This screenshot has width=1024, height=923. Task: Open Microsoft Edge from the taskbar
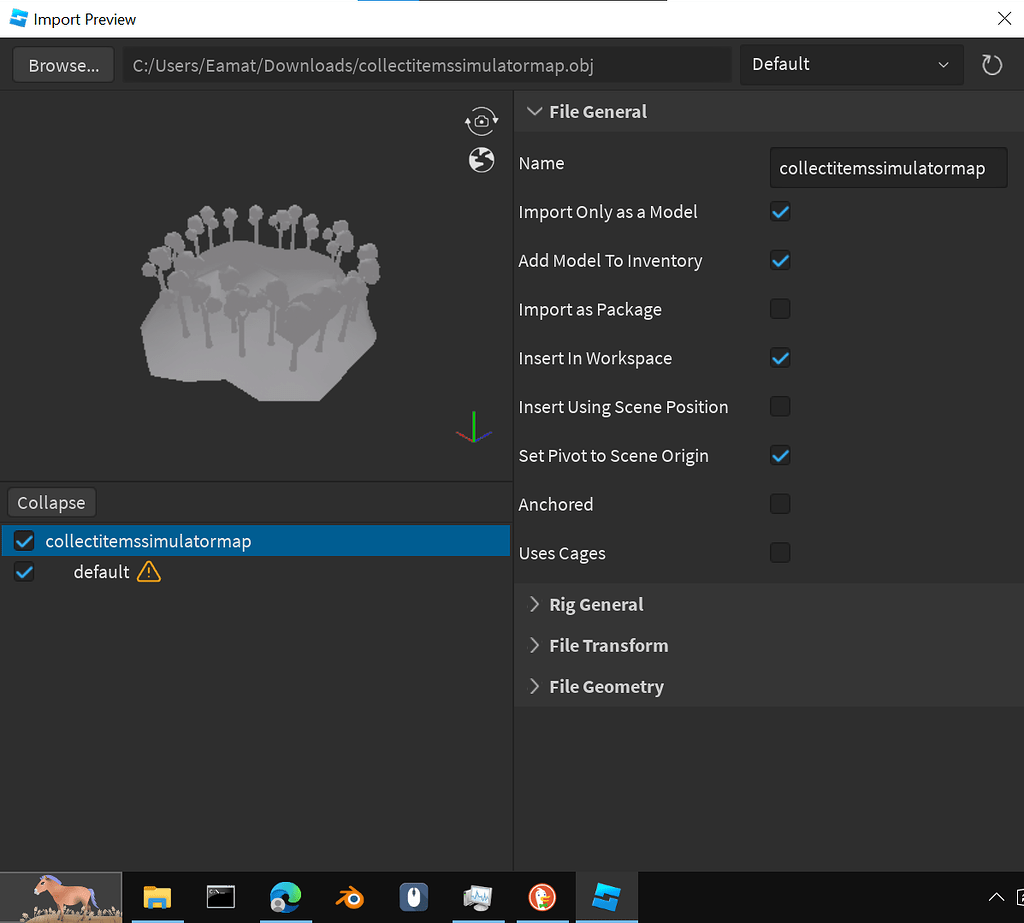tap(285, 897)
